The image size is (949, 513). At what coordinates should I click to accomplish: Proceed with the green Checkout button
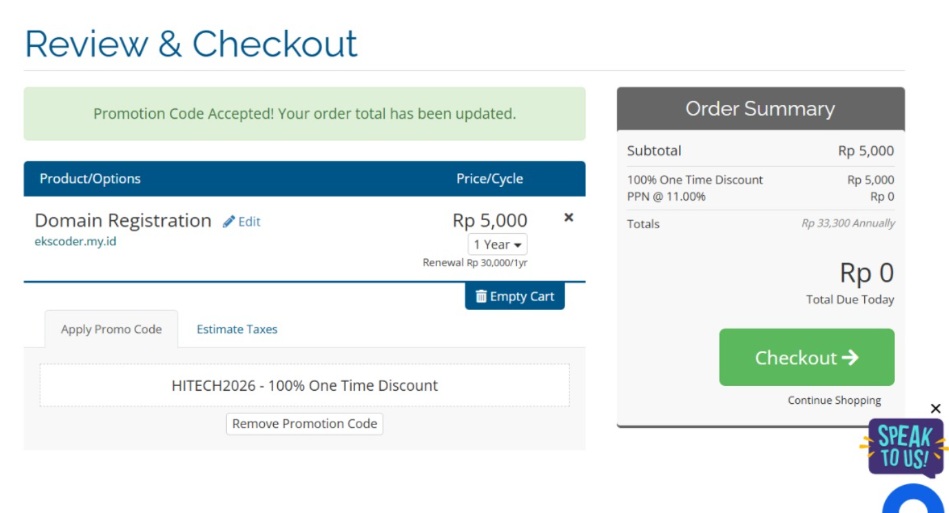click(807, 357)
